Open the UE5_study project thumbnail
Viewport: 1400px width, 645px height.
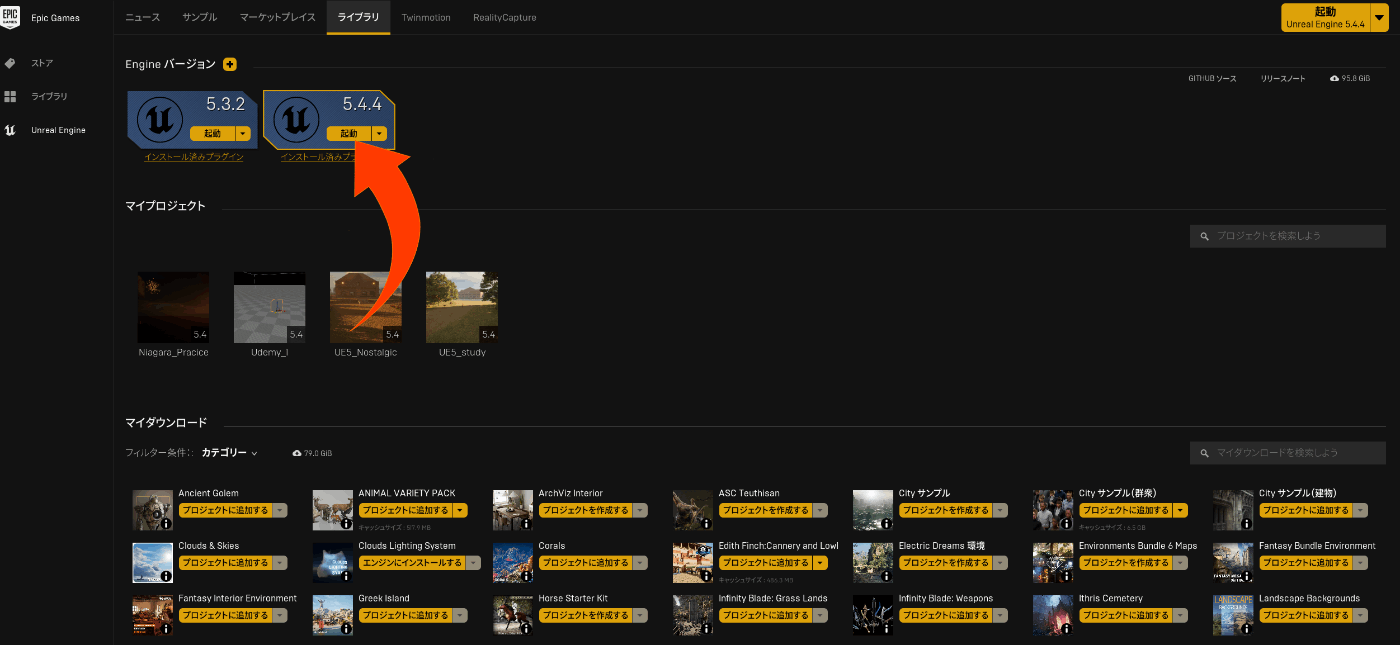[462, 307]
